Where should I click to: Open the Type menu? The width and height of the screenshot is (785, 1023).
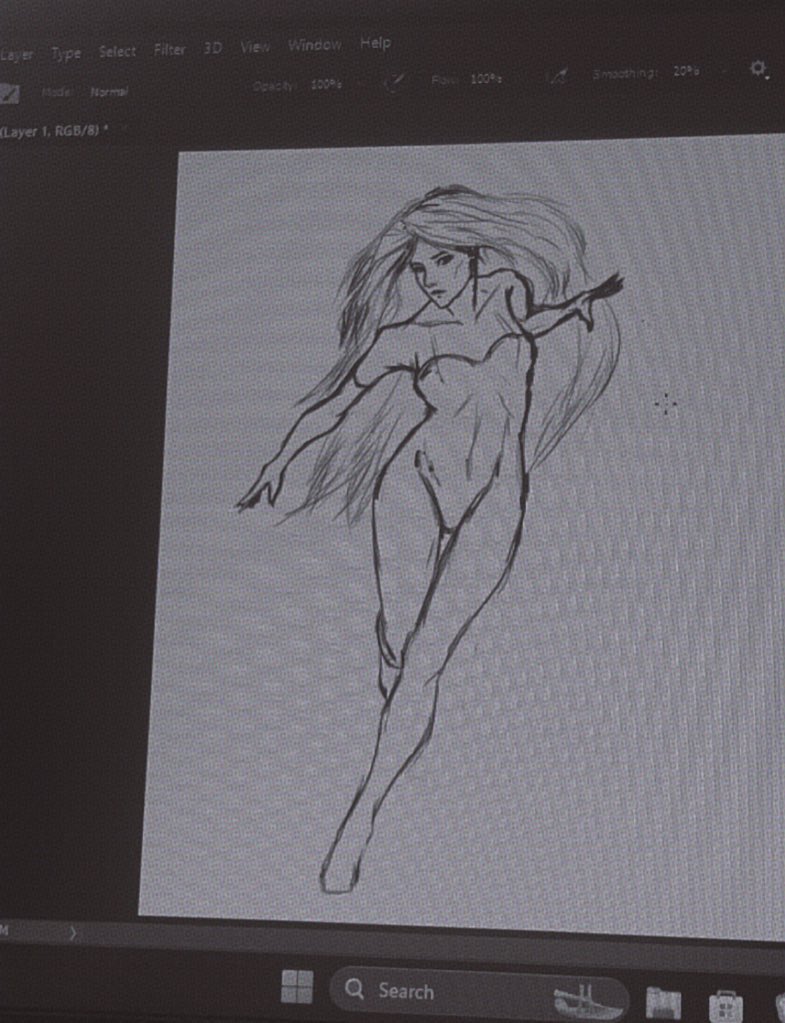click(x=67, y=53)
